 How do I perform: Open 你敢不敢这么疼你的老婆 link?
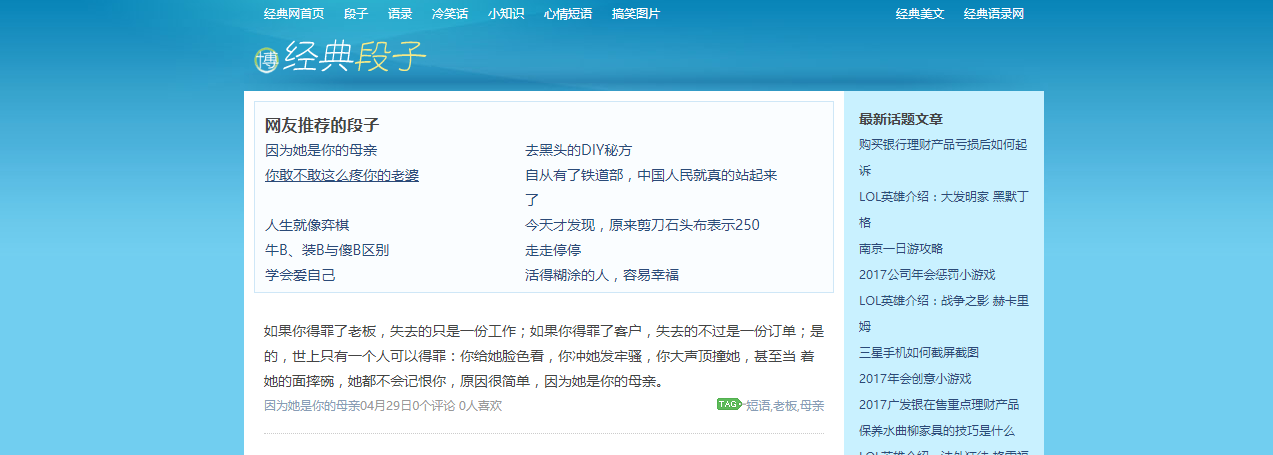pyautogui.click(x=342, y=175)
